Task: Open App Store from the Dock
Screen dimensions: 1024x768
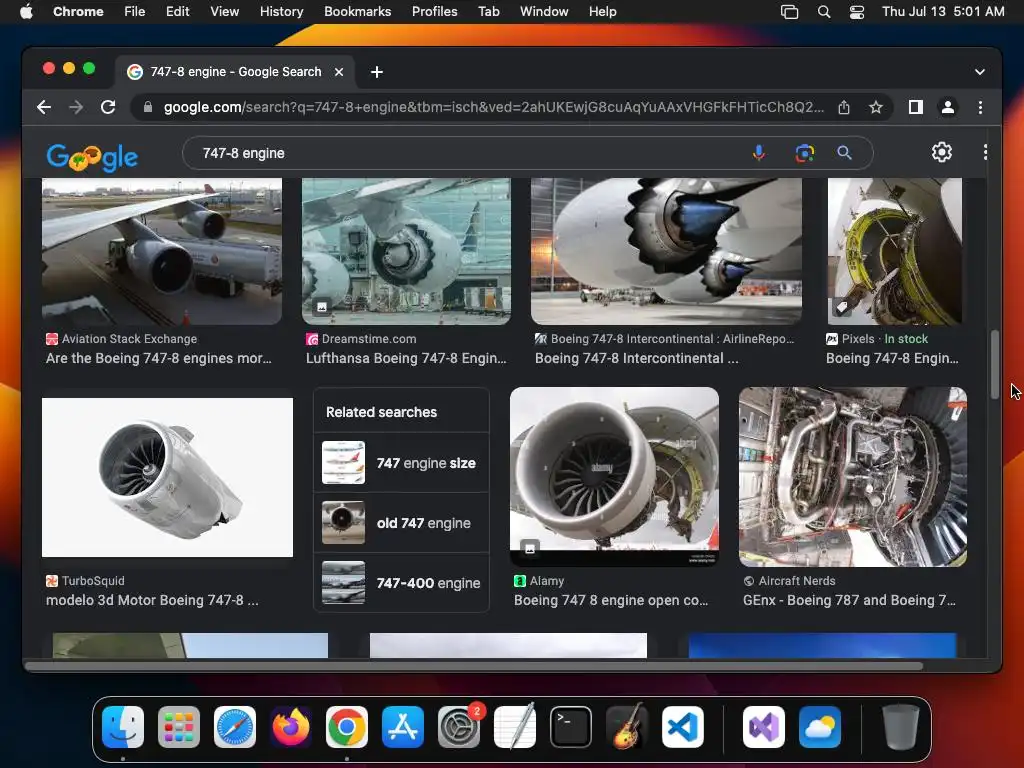Action: click(403, 727)
